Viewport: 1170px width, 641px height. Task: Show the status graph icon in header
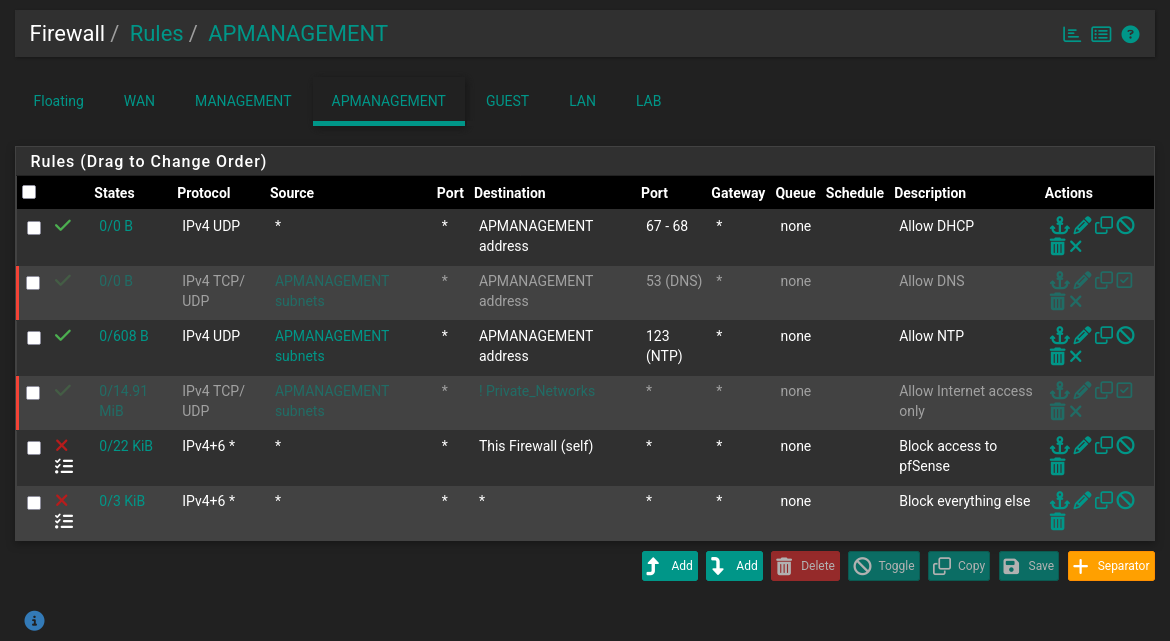coord(1071,34)
